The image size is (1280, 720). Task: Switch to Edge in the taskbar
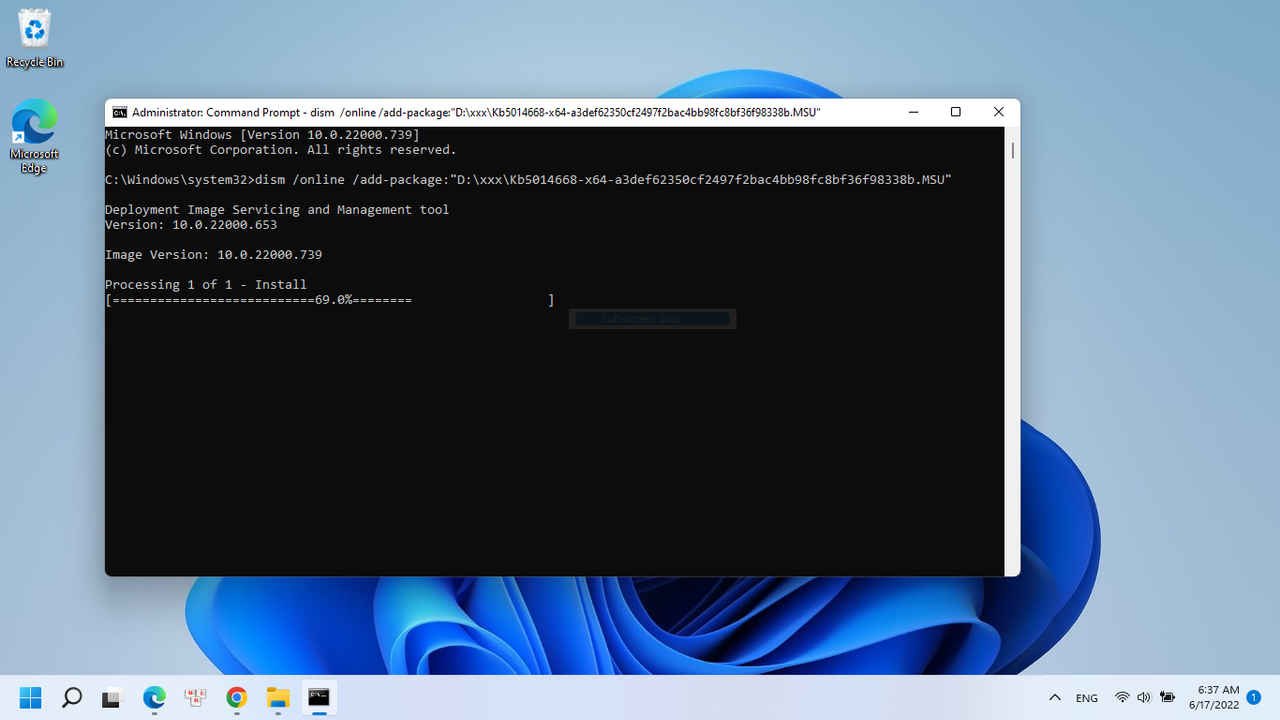click(x=154, y=697)
